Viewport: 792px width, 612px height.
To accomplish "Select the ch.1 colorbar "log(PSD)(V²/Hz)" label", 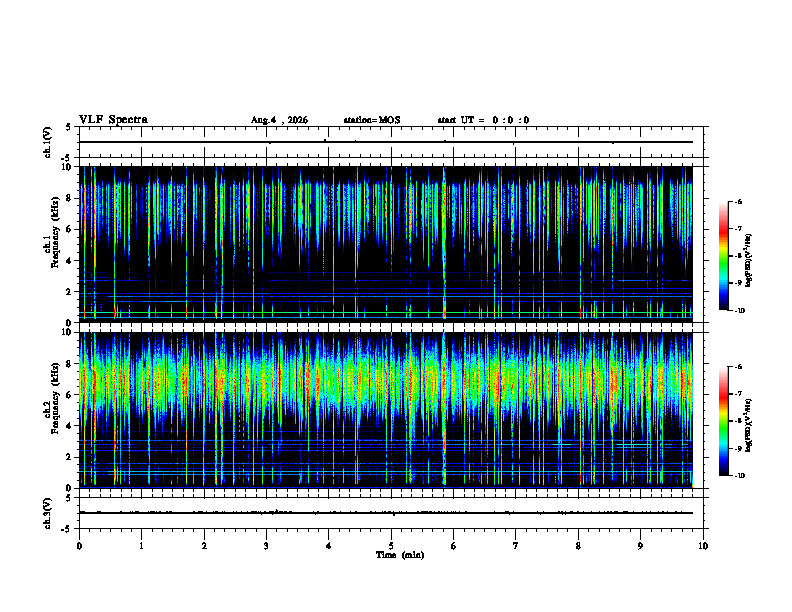I will pyautogui.click(x=749, y=261).
